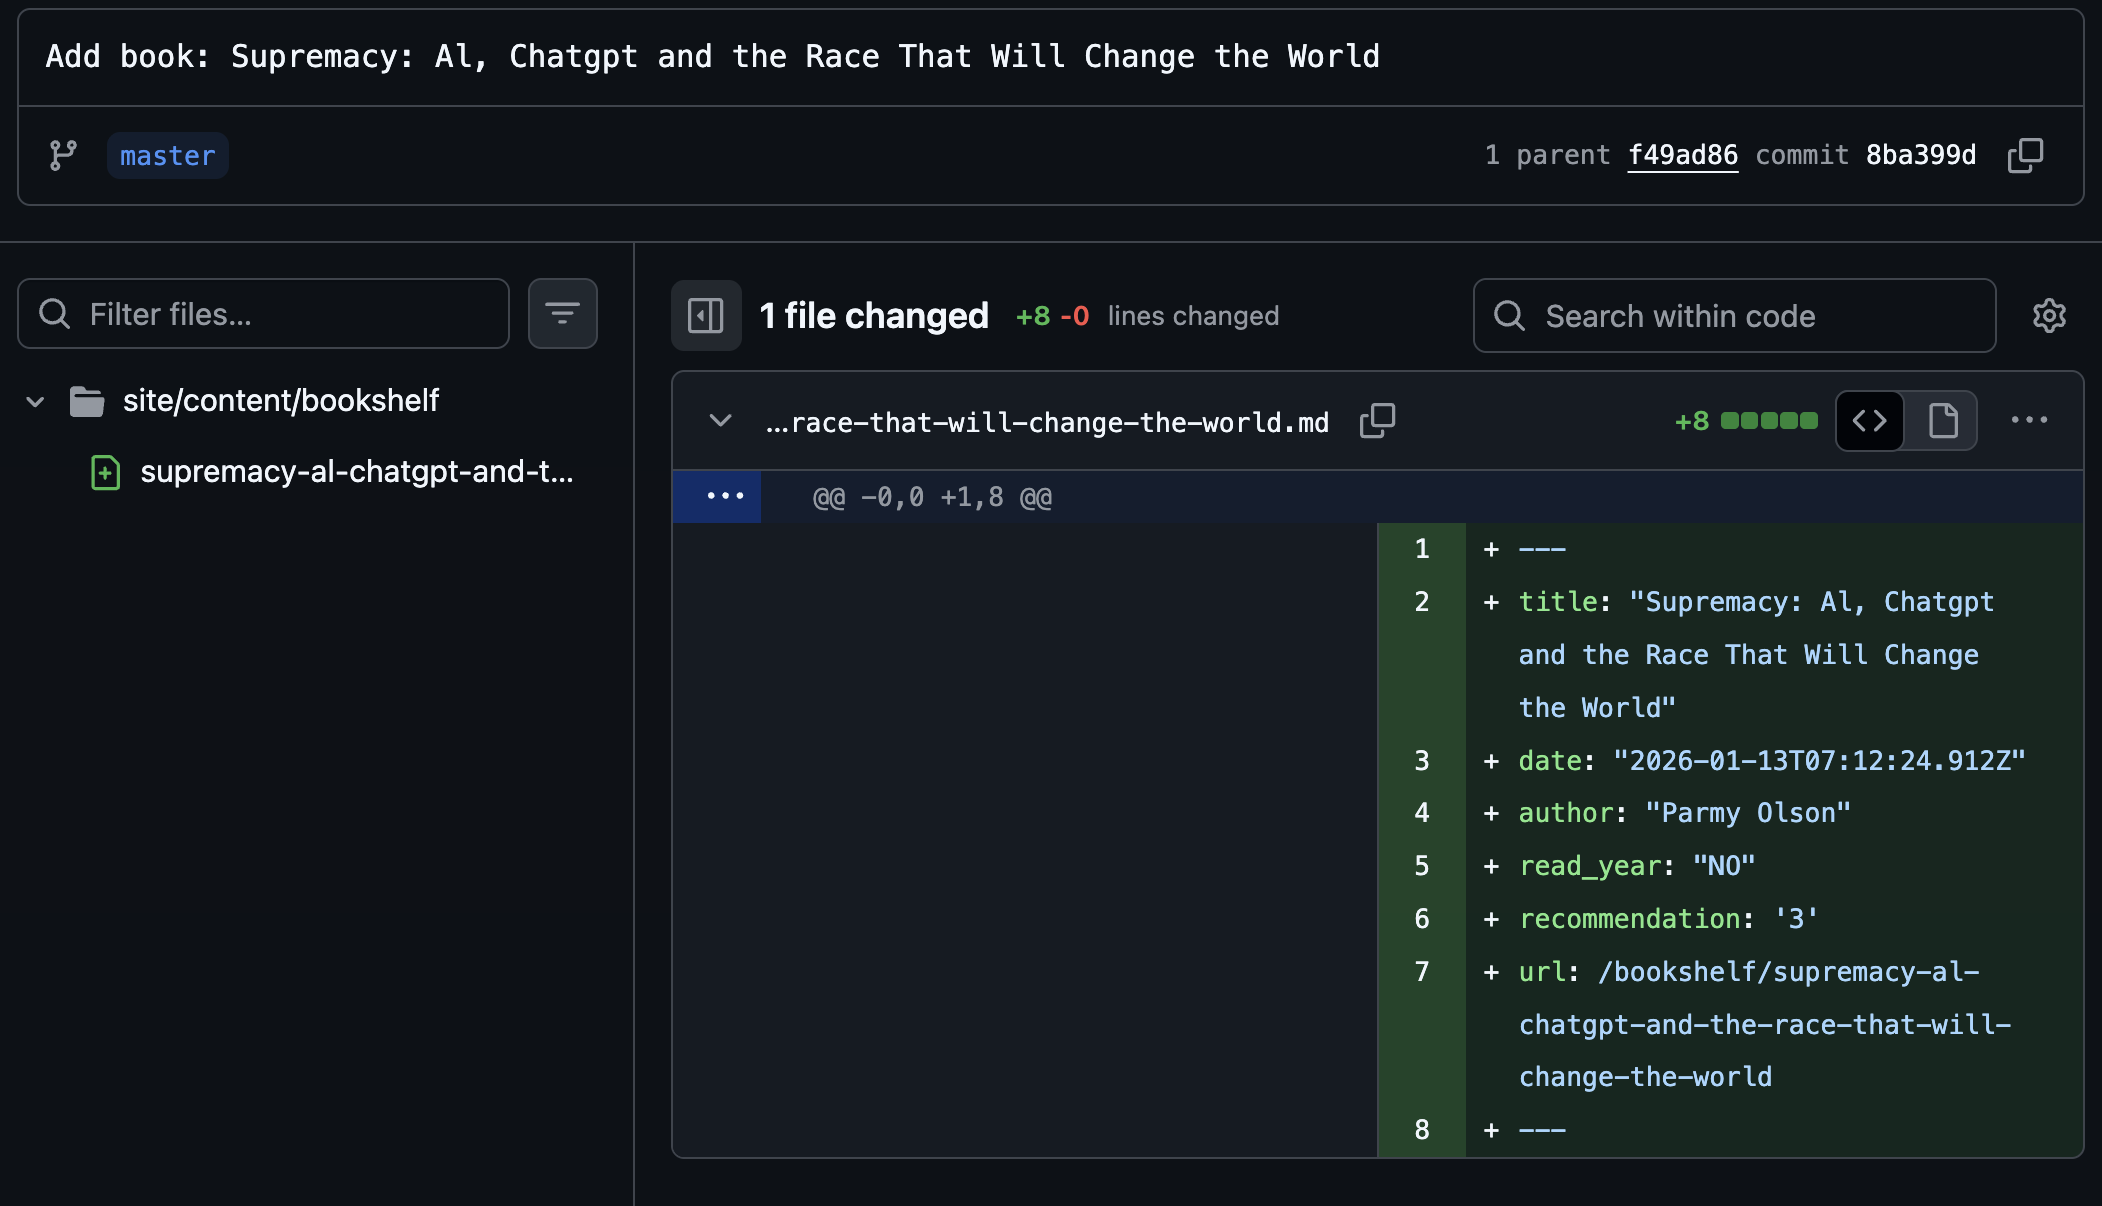Expand hidden lines with the ellipsis in gutter
2102x1206 pixels.
tap(722, 496)
